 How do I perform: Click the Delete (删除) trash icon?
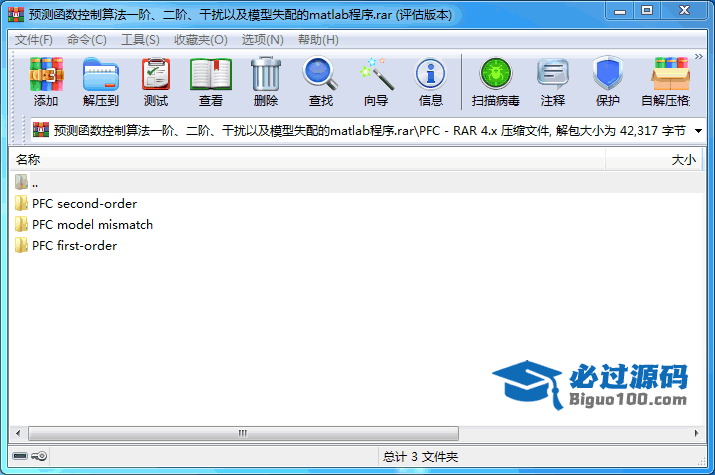(266, 82)
